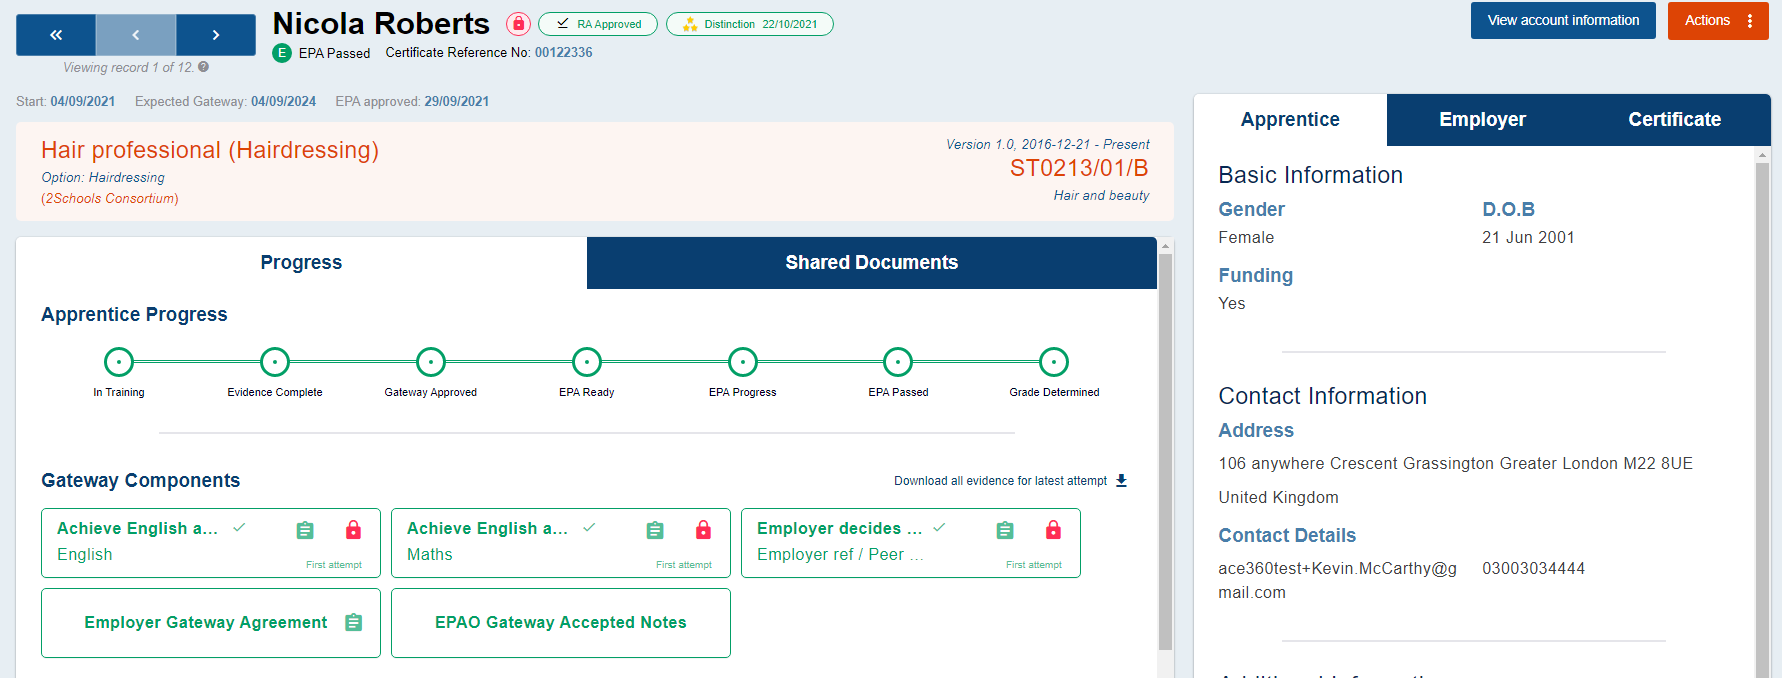Go to previous record arrow

[x=136, y=35]
